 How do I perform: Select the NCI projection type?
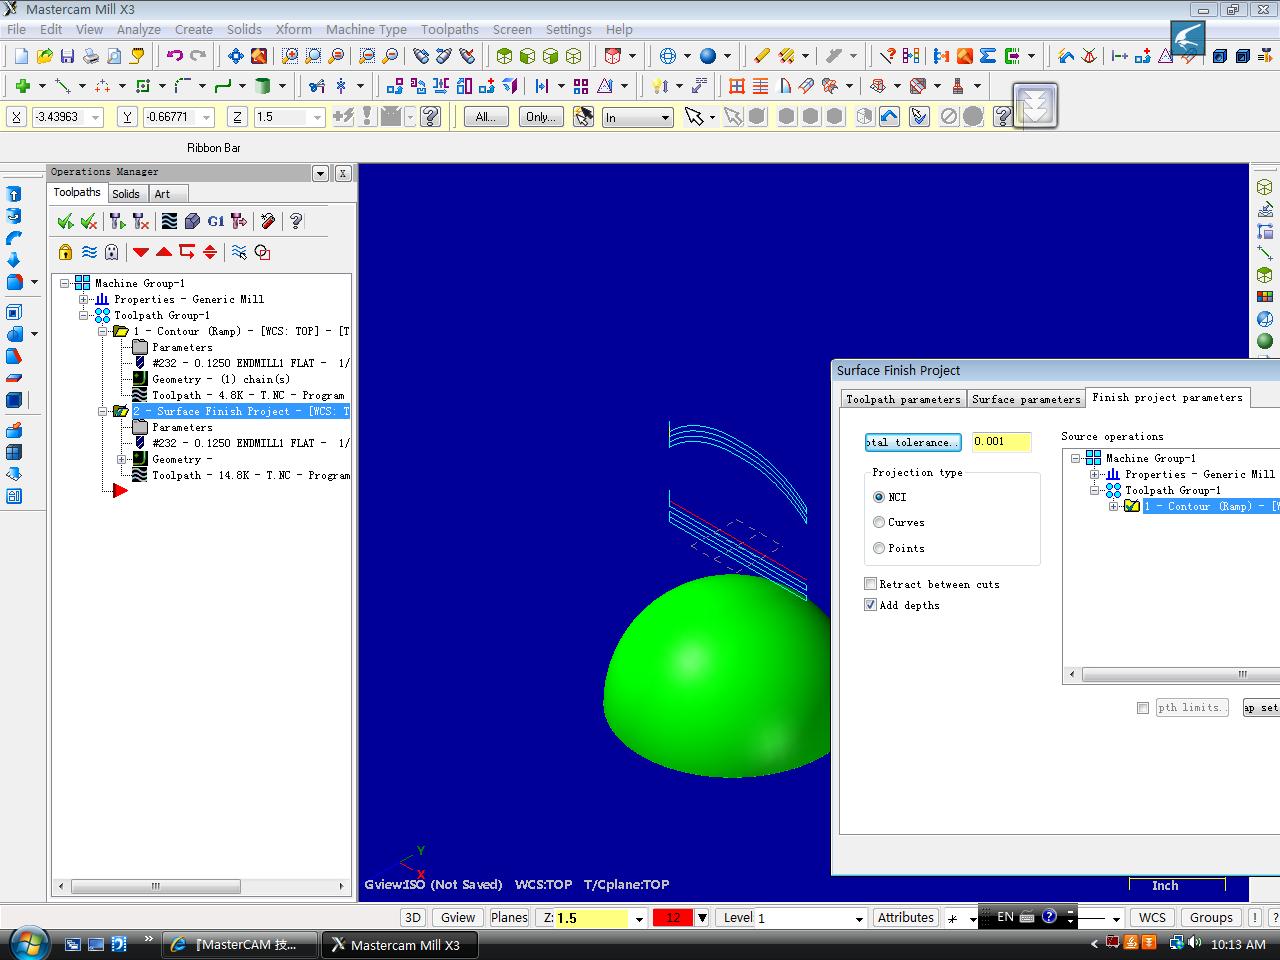[879, 497]
